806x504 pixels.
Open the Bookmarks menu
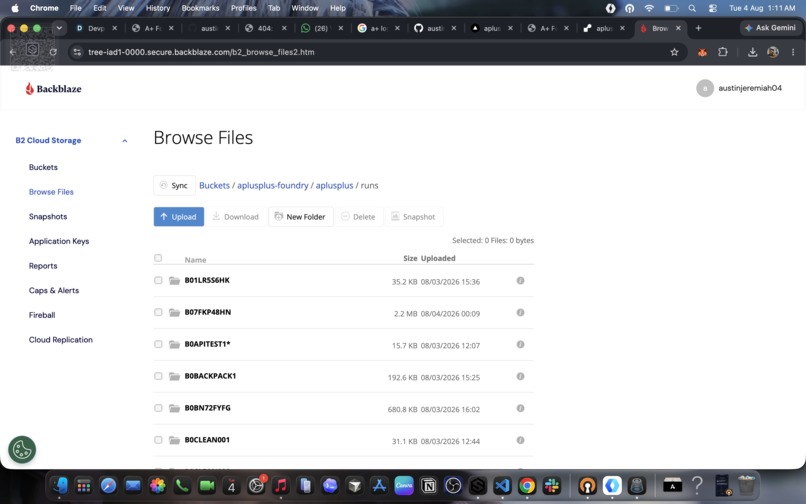[x=200, y=8]
